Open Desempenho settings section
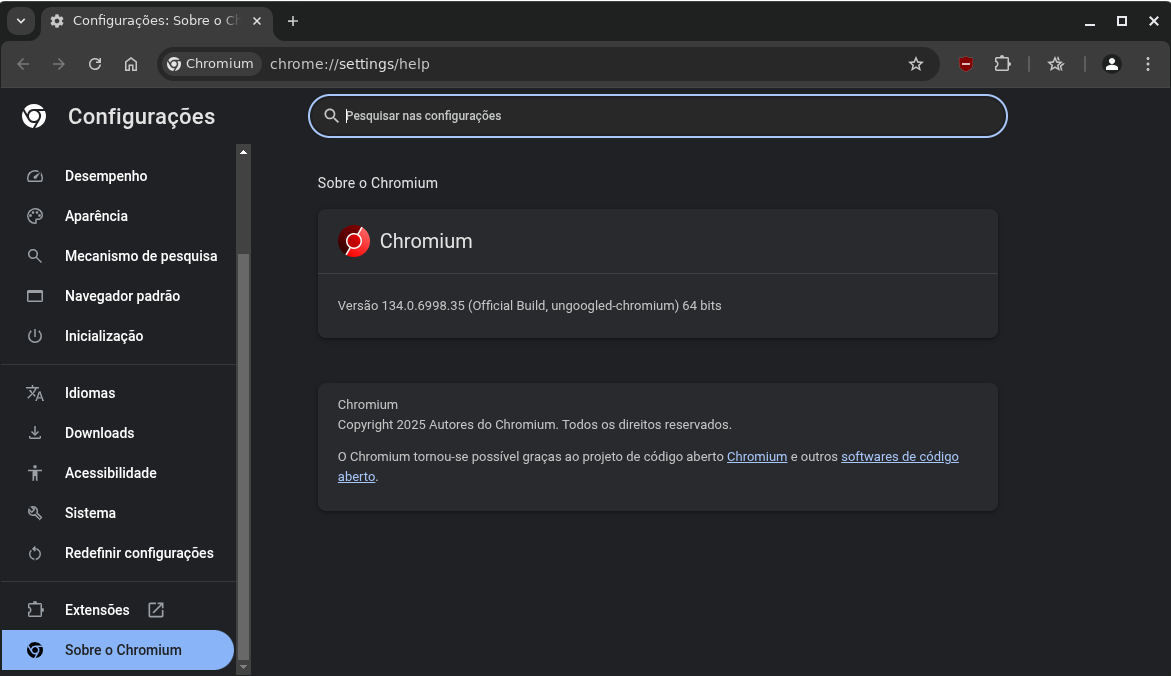The height and width of the screenshot is (676, 1171). point(118,176)
